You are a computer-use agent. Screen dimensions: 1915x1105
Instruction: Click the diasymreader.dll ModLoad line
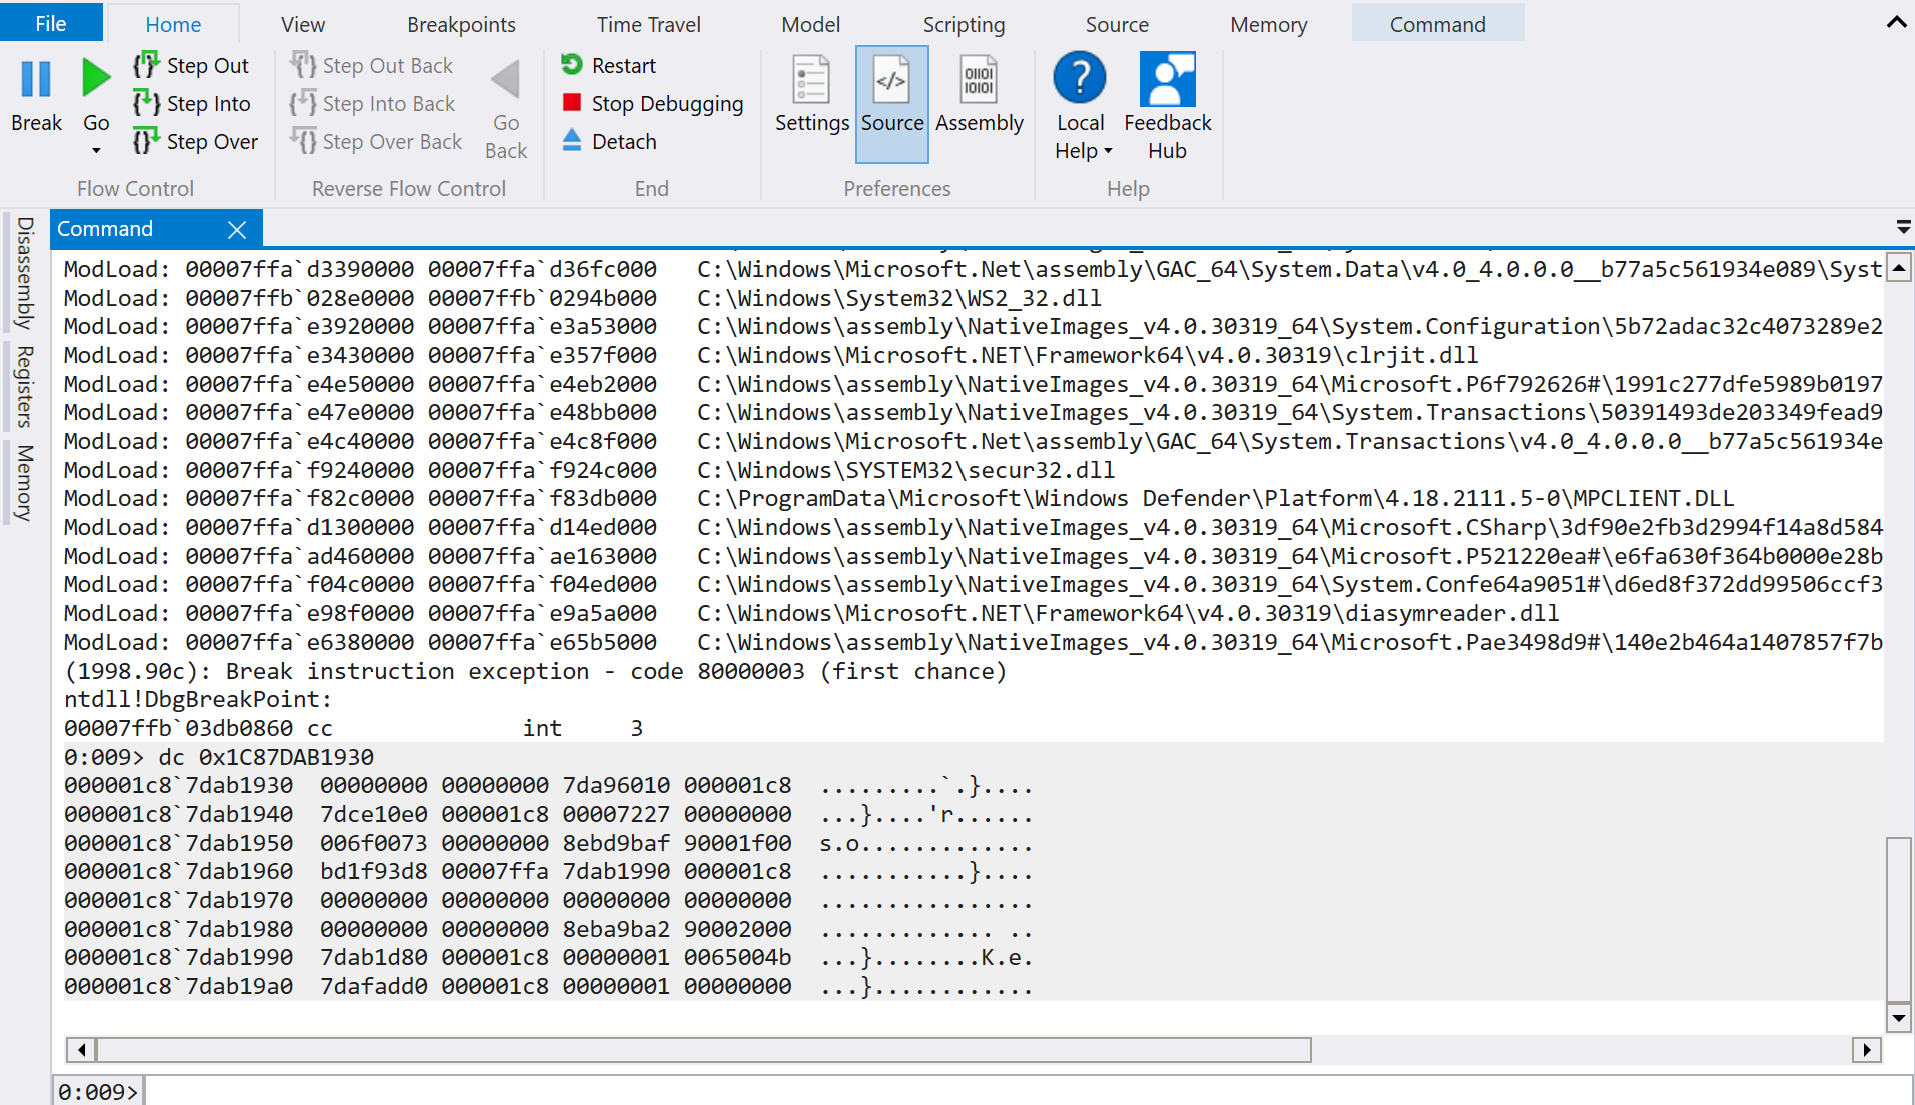click(811, 613)
